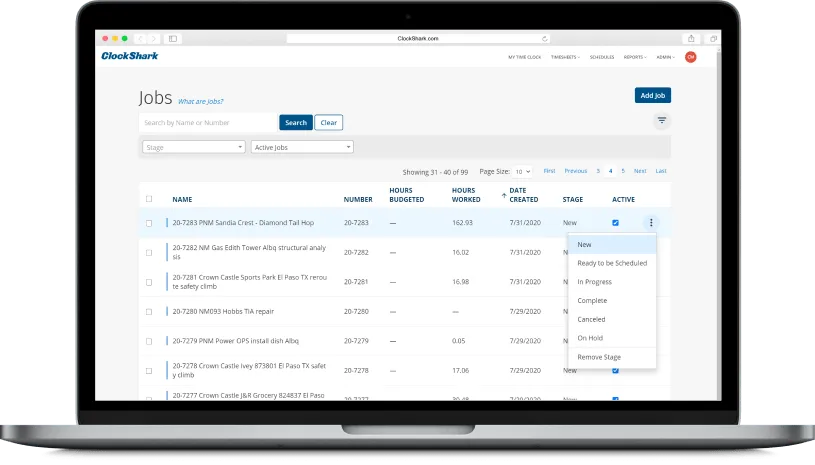Click the Add Job button
The image size is (815, 465).
click(653, 95)
